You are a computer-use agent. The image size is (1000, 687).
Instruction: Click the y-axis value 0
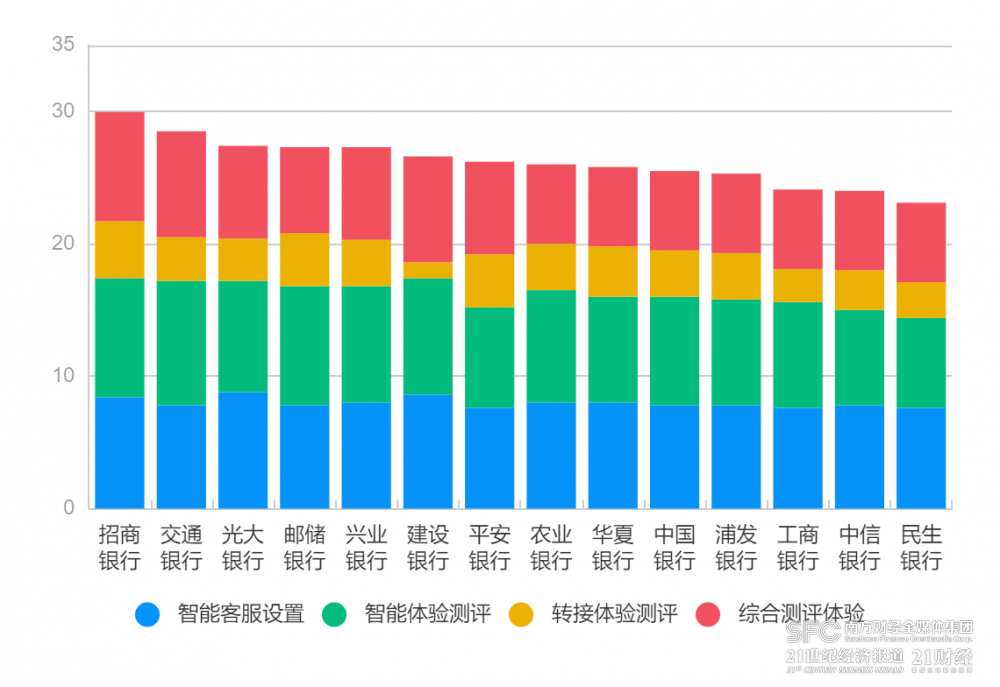tap(69, 507)
